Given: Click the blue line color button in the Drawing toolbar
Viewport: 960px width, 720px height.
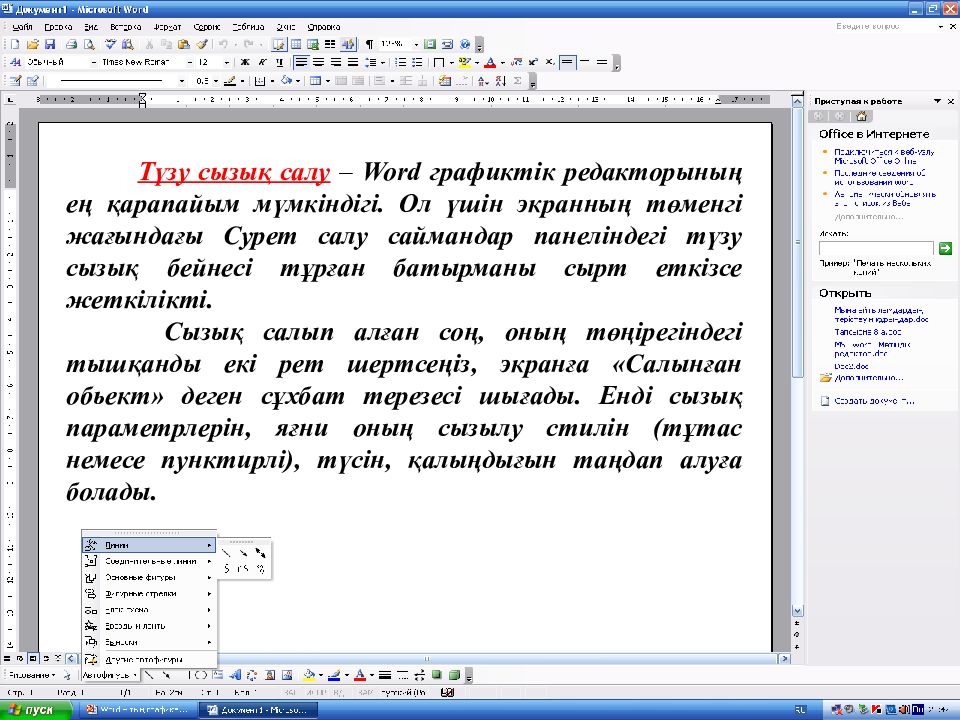Looking at the screenshot, I should pos(334,675).
